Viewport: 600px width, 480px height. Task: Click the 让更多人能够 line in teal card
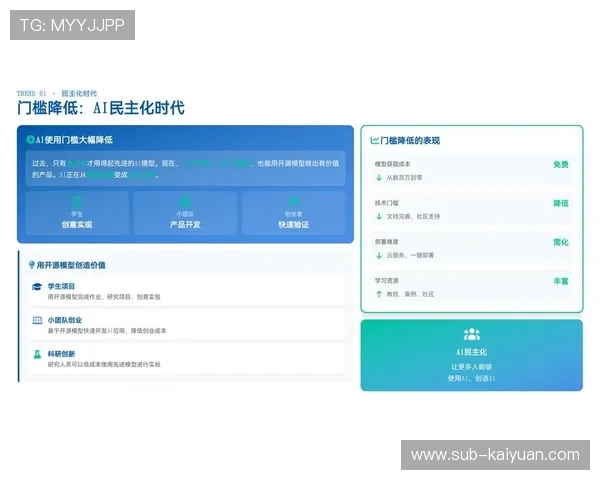[x=471, y=367]
